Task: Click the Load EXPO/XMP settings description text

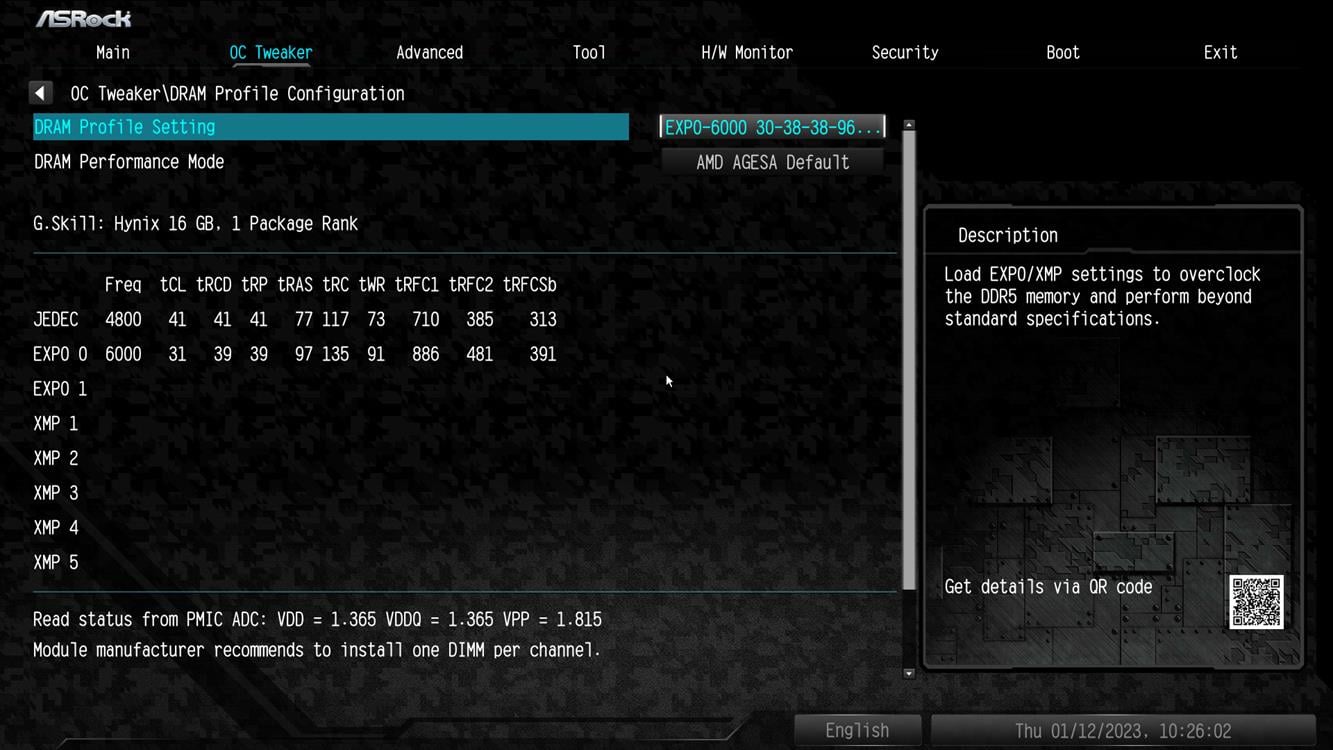Action: (1103, 297)
